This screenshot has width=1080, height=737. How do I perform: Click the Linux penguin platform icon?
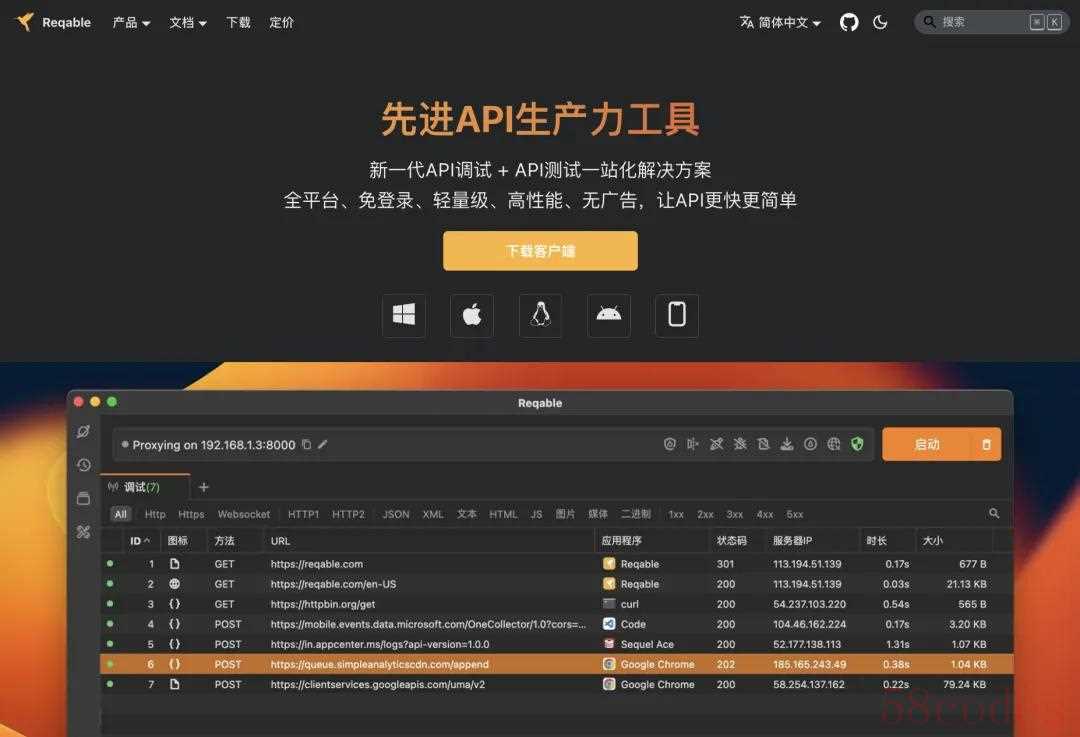point(540,315)
